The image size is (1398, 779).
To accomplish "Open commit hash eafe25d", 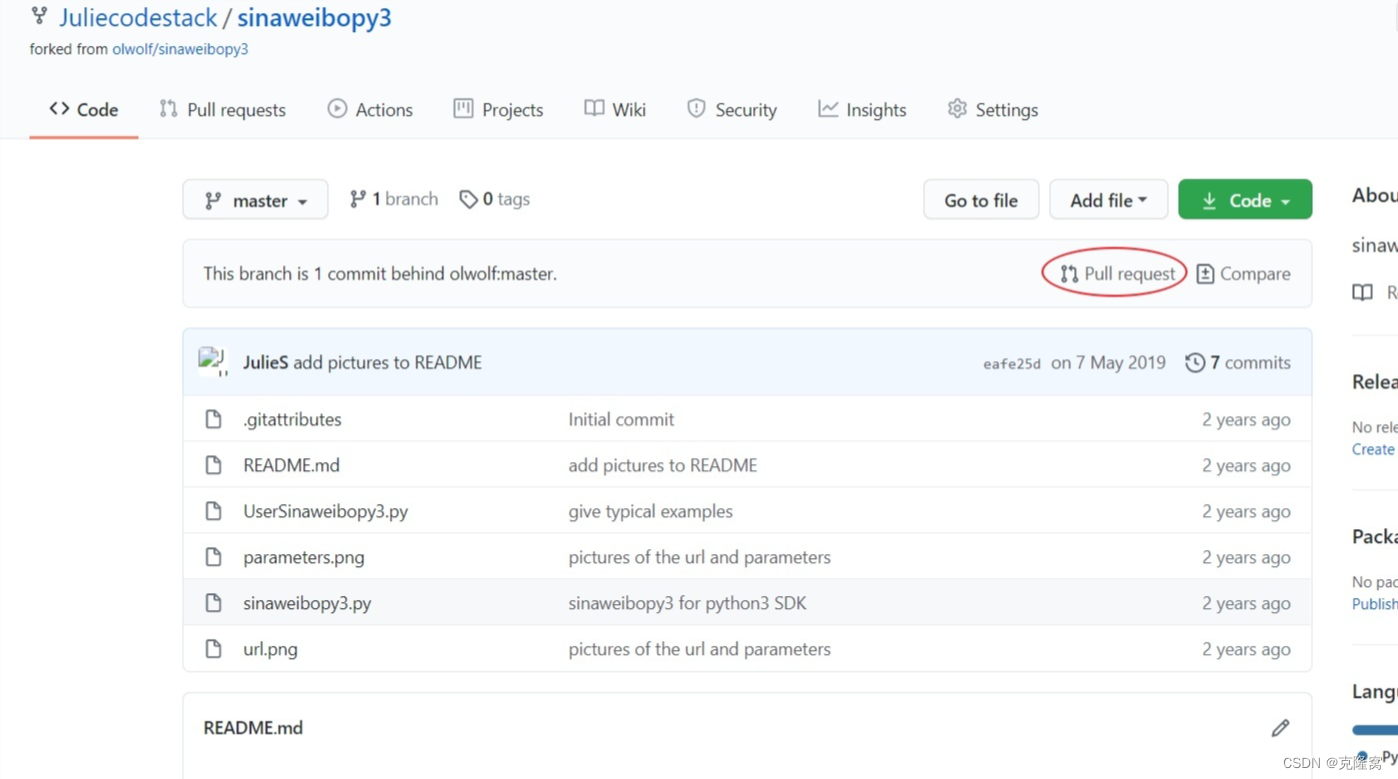I will (1012, 364).
